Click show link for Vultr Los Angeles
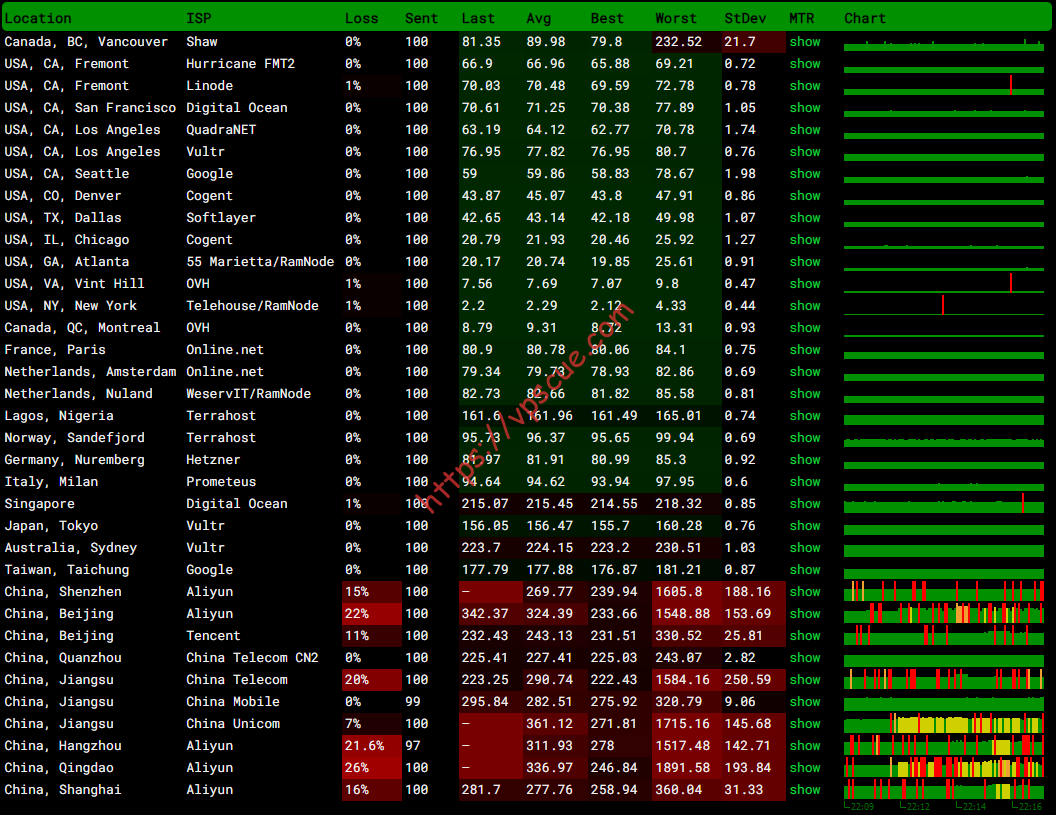Image resolution: width=1056 pixels, height=815 pixels. 805,152
